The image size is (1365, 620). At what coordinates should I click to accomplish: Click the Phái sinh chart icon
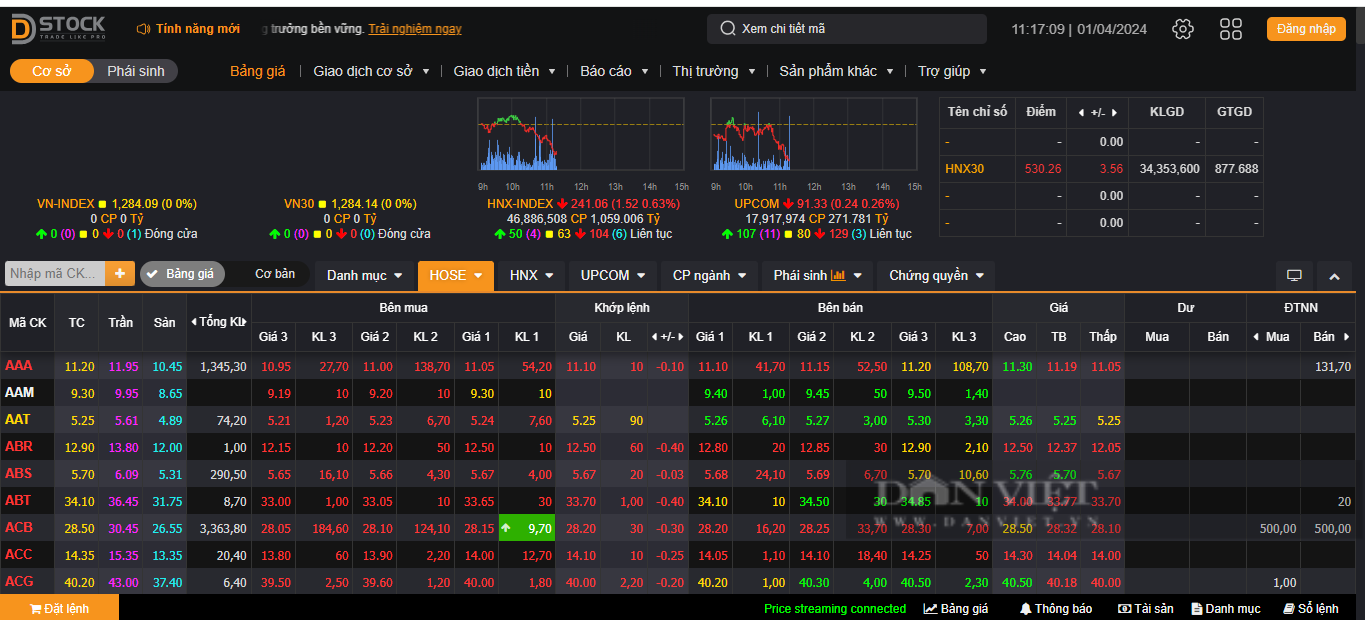pyautogui.click(x=838, y=275)
